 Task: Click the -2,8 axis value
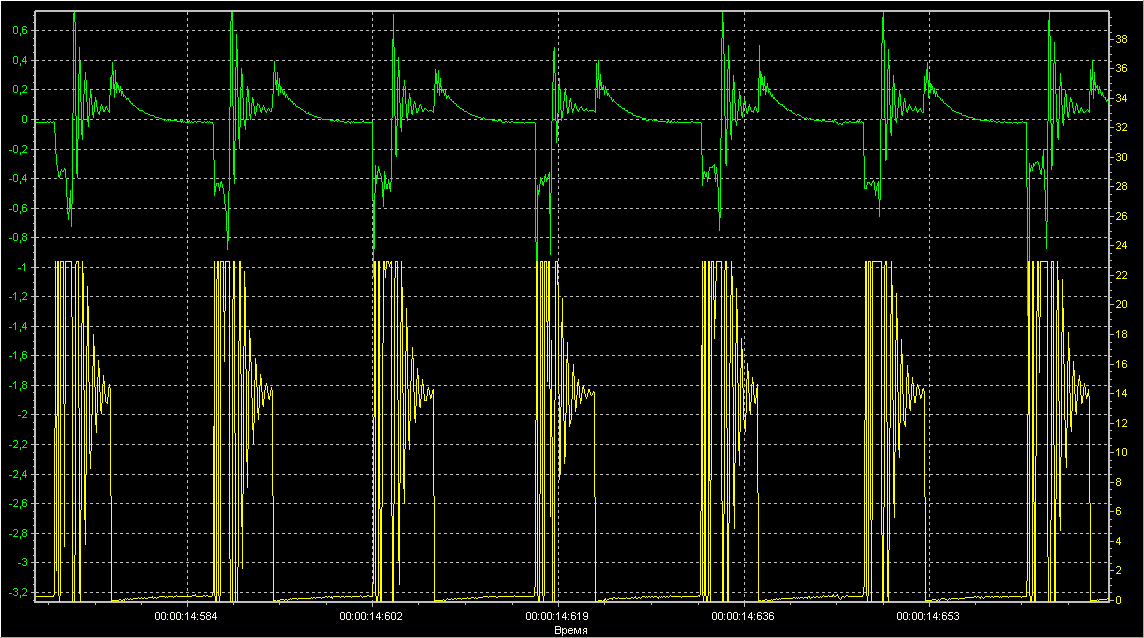pyautogui.click(x=19, y=533)
